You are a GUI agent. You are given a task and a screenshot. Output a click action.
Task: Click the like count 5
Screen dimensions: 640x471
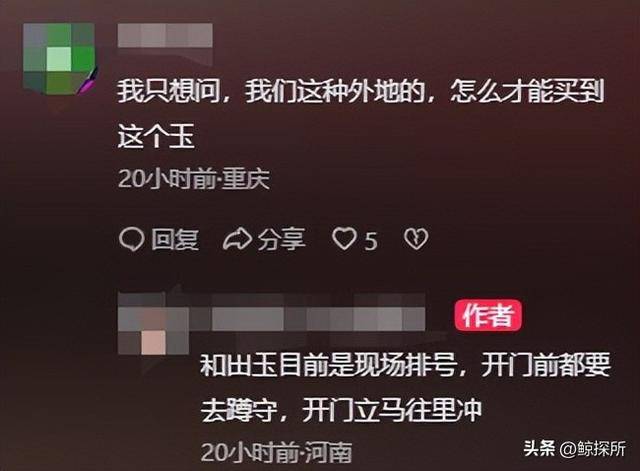(x=371, y=241)
